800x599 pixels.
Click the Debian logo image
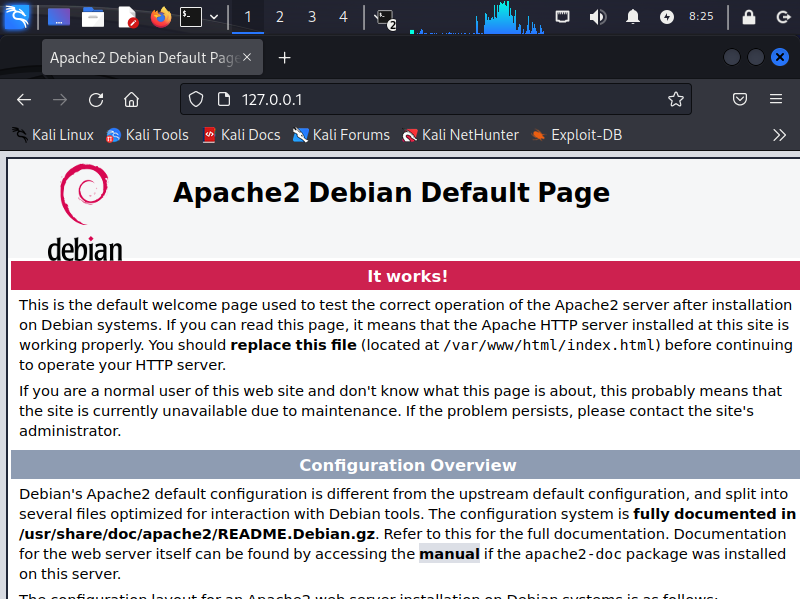tap(85, 212)
